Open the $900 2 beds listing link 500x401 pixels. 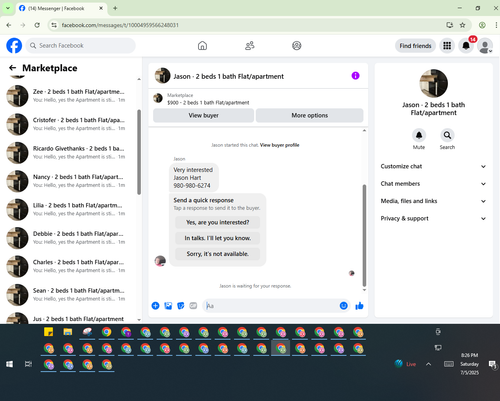208,103
